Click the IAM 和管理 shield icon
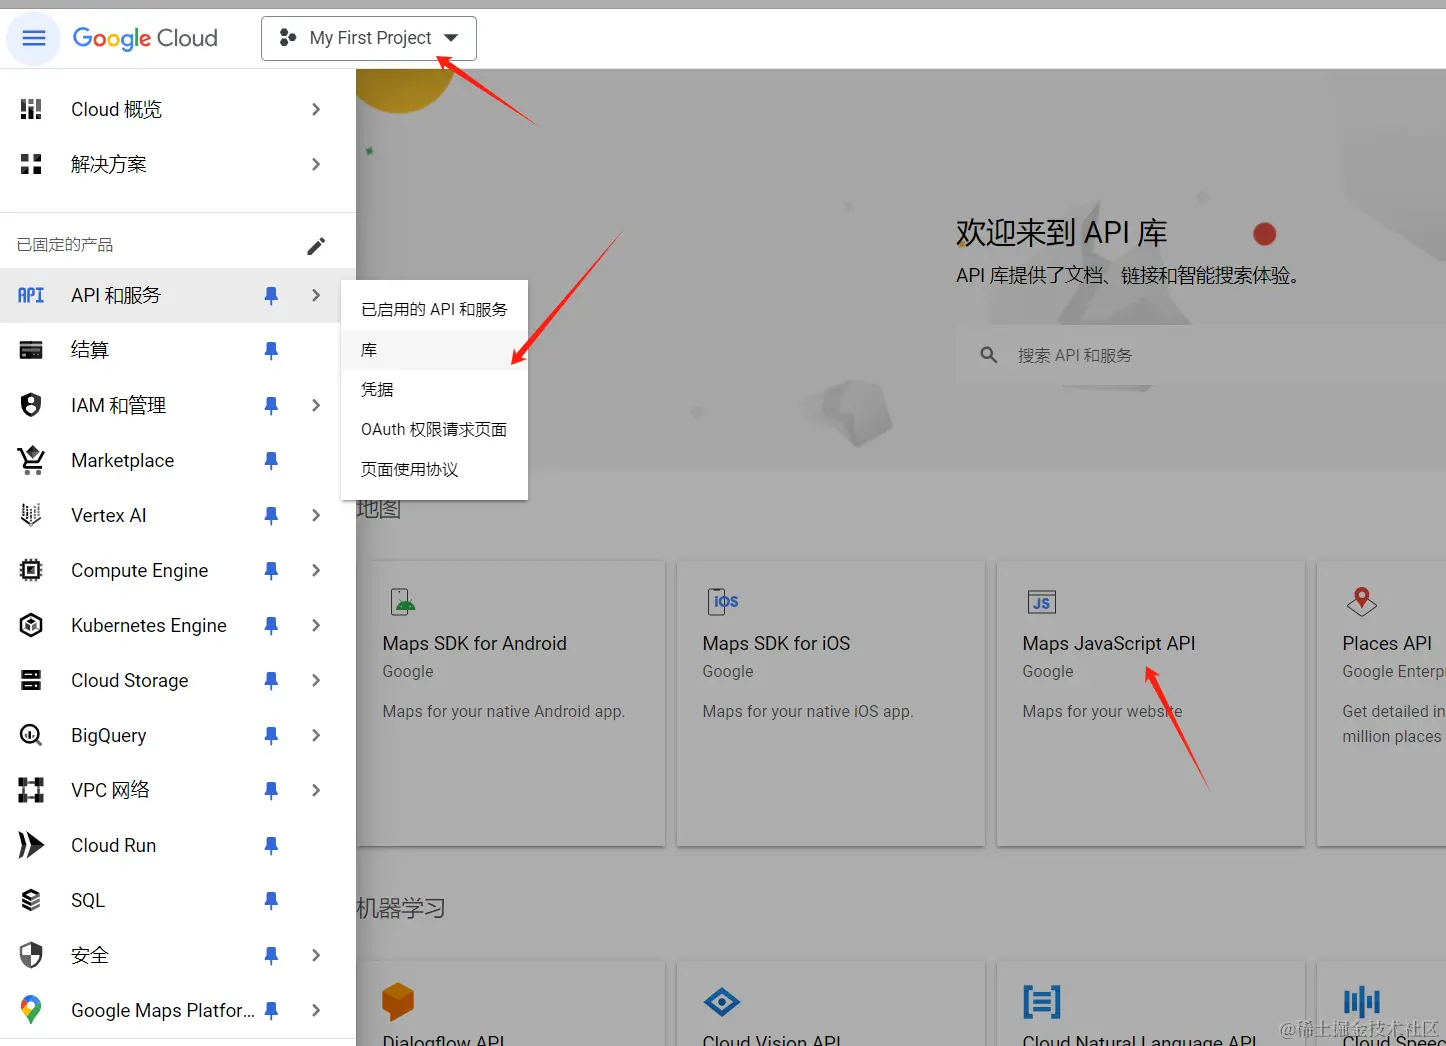Screen dimensions: 1446x1046 coord(31,405)
